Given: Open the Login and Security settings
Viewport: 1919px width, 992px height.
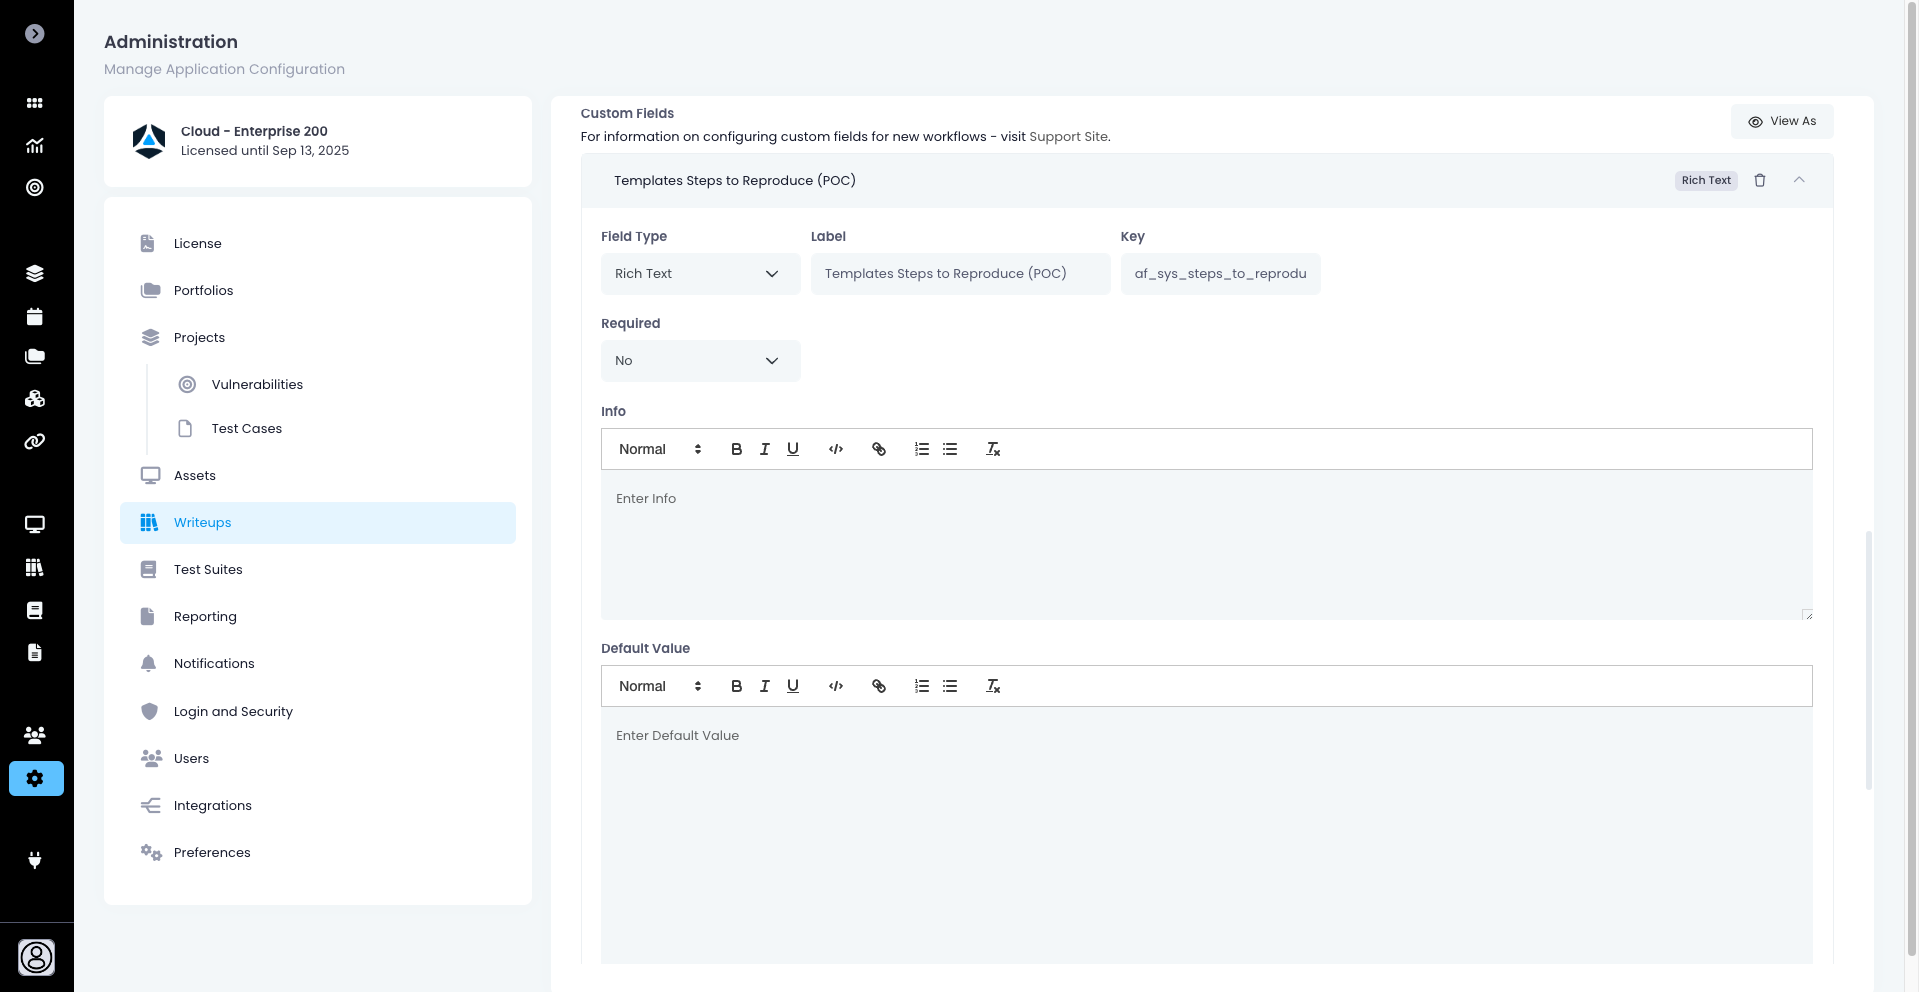Looking at the screenshot, I should (x=233, y=712).
